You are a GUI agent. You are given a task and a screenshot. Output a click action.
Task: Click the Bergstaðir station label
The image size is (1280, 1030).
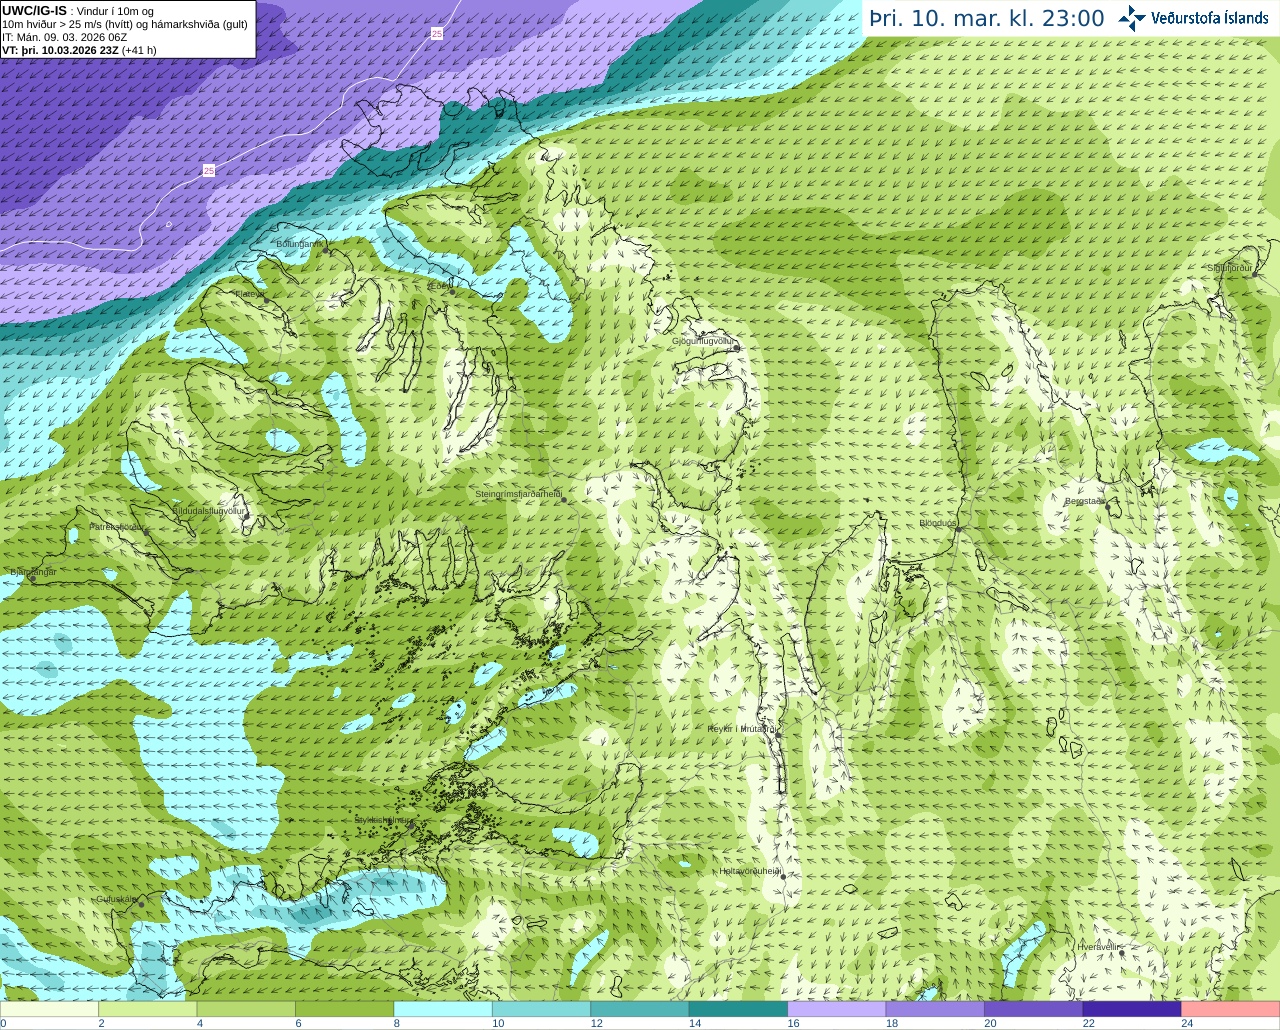coord(1084,501)
